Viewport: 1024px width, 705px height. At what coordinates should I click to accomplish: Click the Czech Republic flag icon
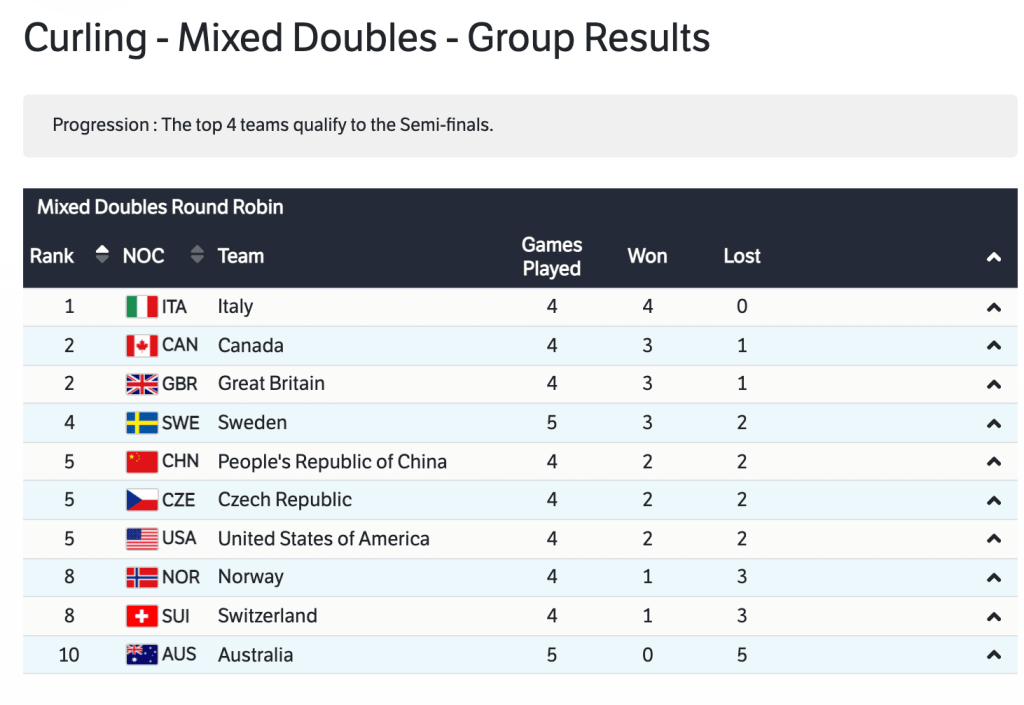(141, 500)
